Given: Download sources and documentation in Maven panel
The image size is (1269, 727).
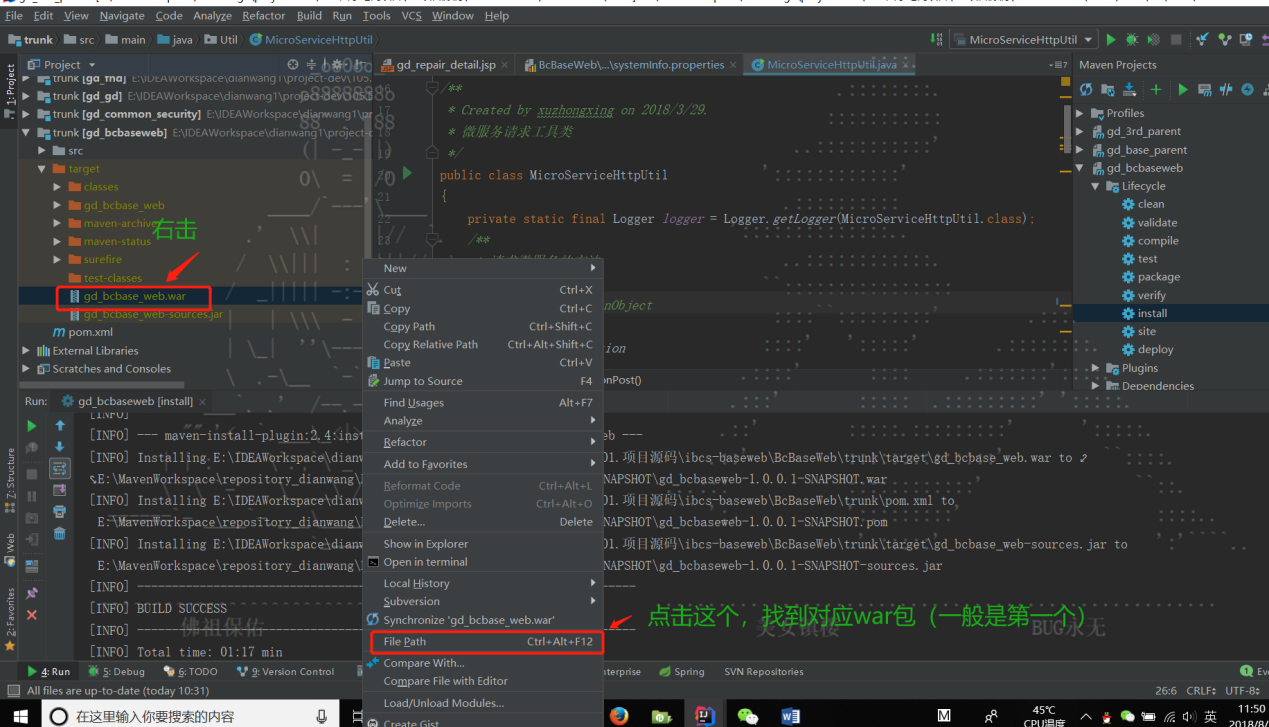Looking at the screenshot, I should (1131, 89).
